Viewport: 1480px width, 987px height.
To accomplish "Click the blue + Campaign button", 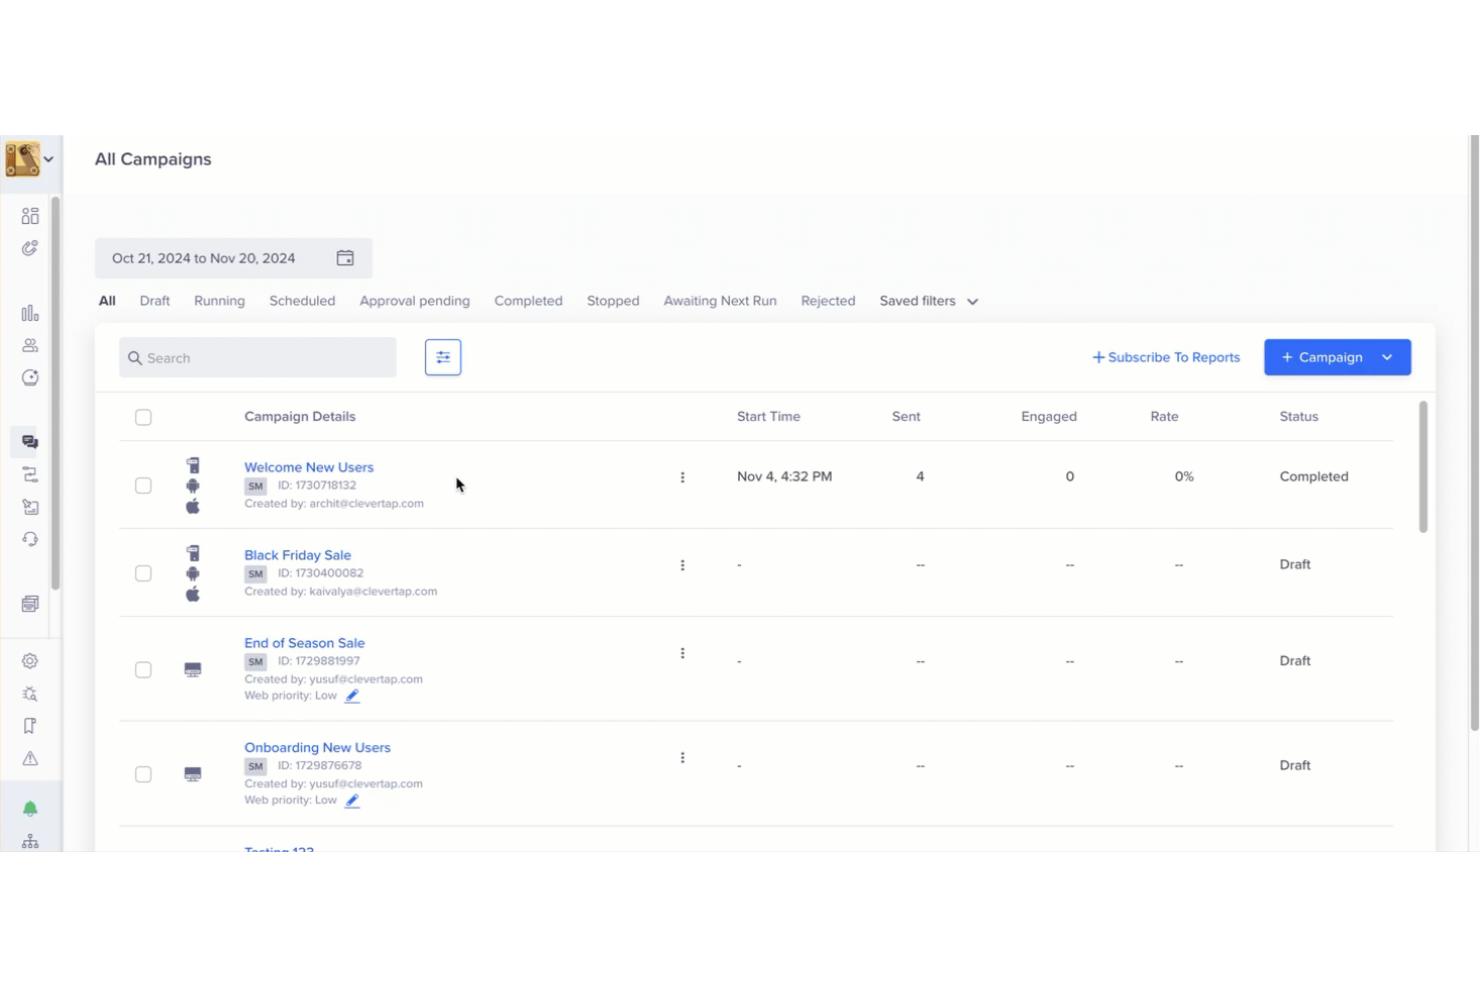I will point(1337,357).
